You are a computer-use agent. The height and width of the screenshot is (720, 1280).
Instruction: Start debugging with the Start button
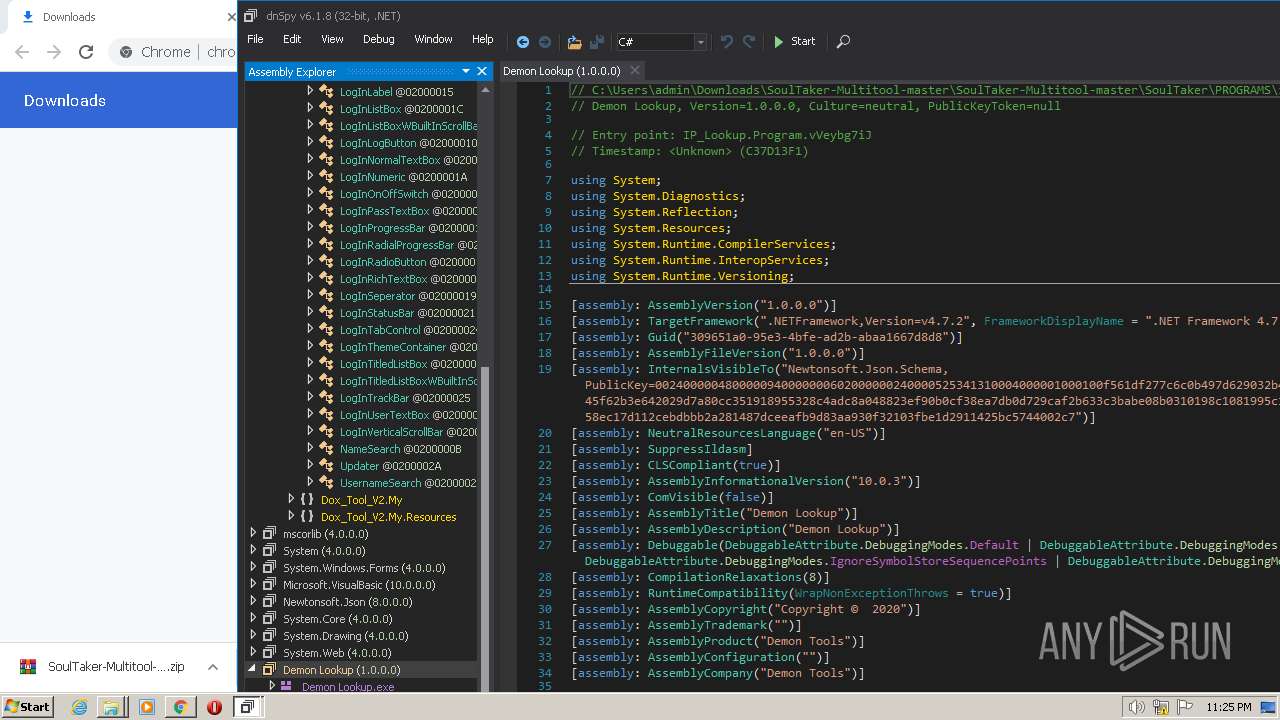pos(794,42)
